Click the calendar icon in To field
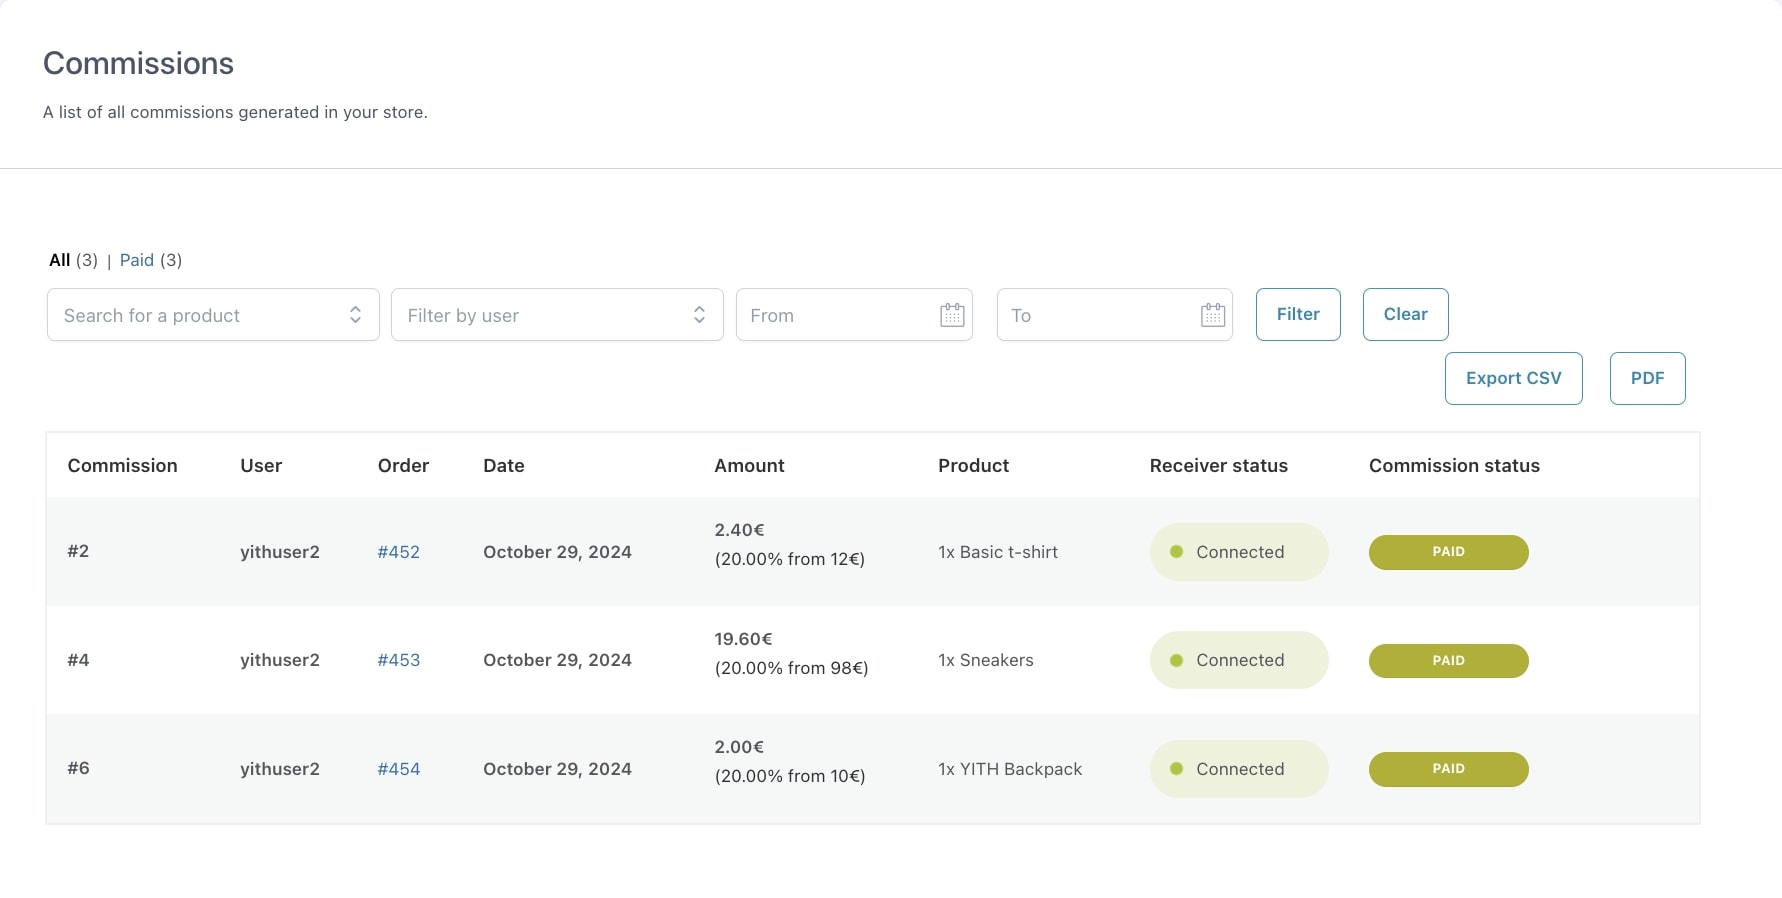1782x898 pixels. (1212, 315)
